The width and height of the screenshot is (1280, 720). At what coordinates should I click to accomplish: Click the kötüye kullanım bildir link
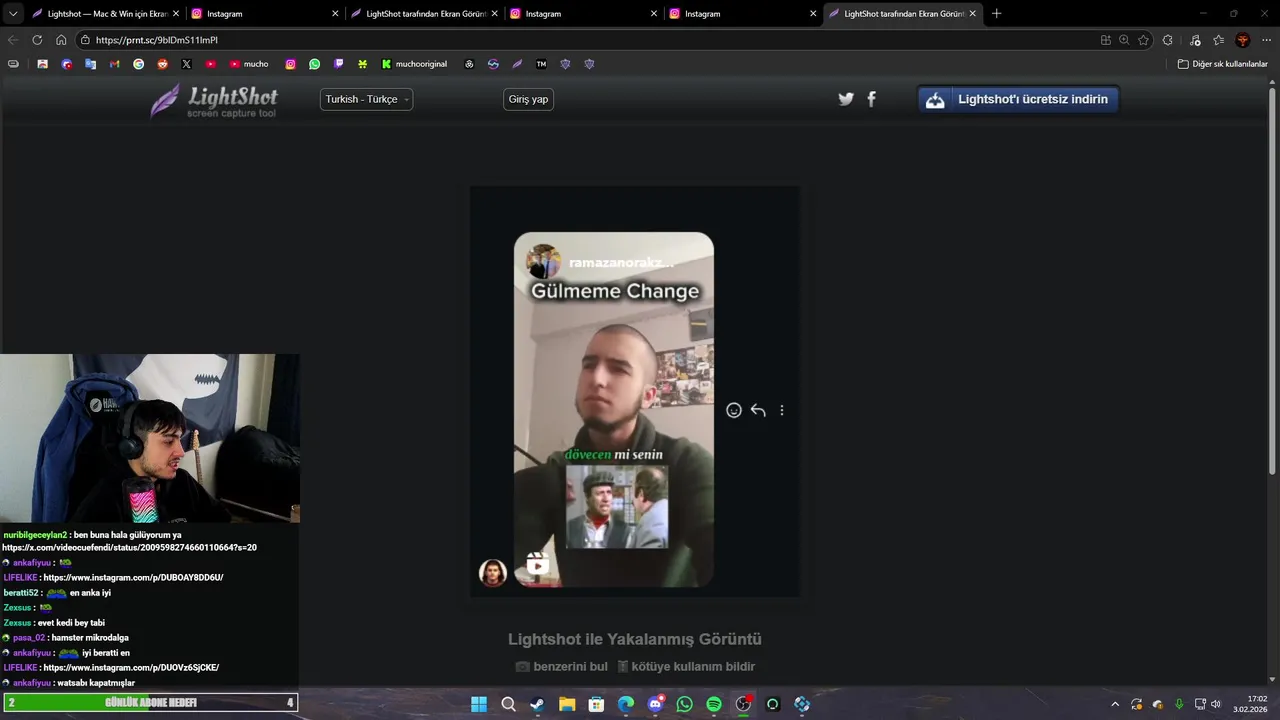click(686, 666)
